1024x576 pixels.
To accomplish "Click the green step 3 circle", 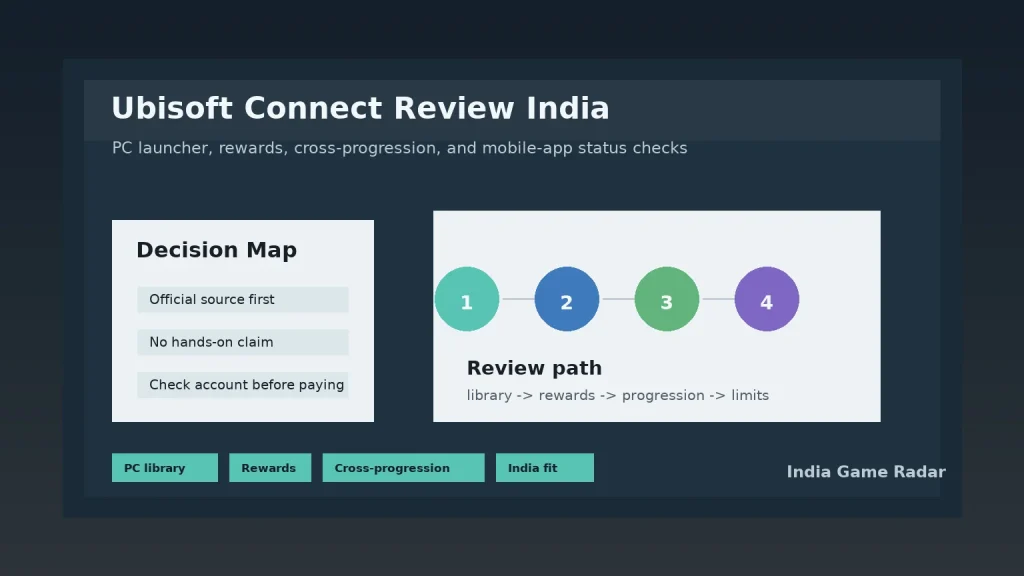I will (x=666, y=299).
